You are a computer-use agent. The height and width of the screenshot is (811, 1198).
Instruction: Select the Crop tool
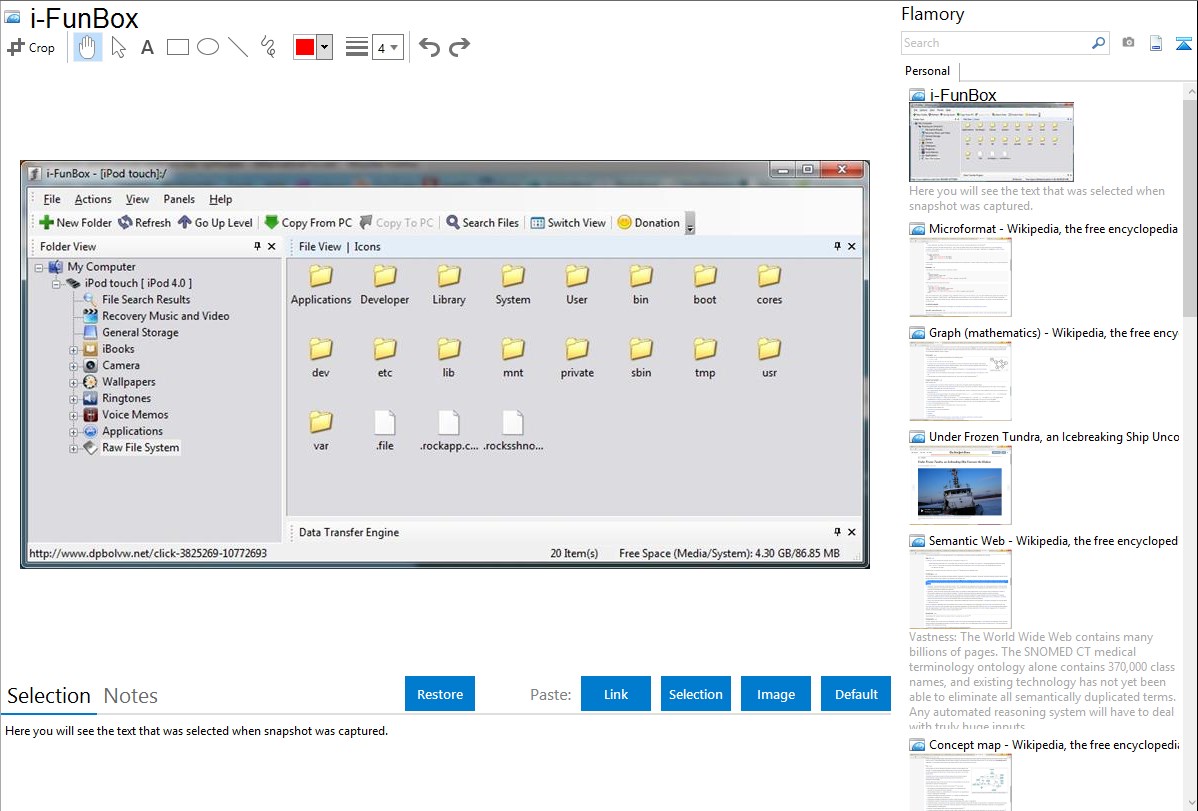(31, 47)
